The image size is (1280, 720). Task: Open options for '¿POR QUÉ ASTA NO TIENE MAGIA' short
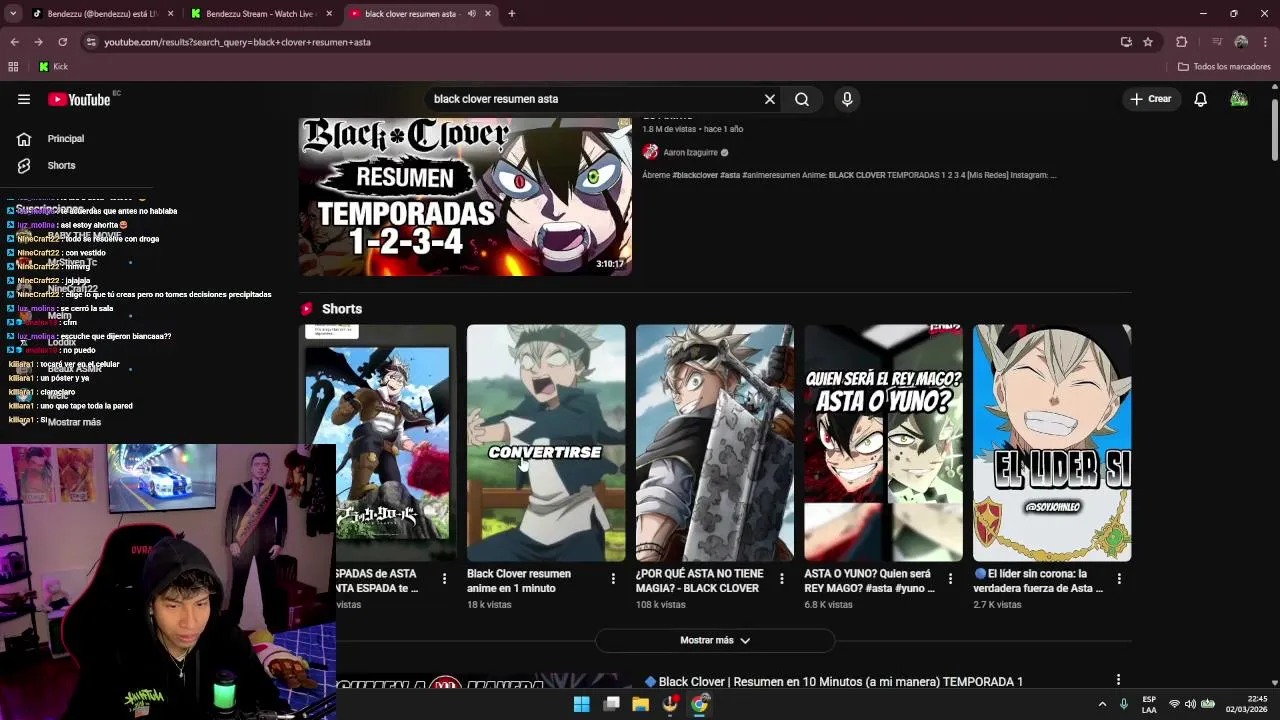click(x=782, y=578)
